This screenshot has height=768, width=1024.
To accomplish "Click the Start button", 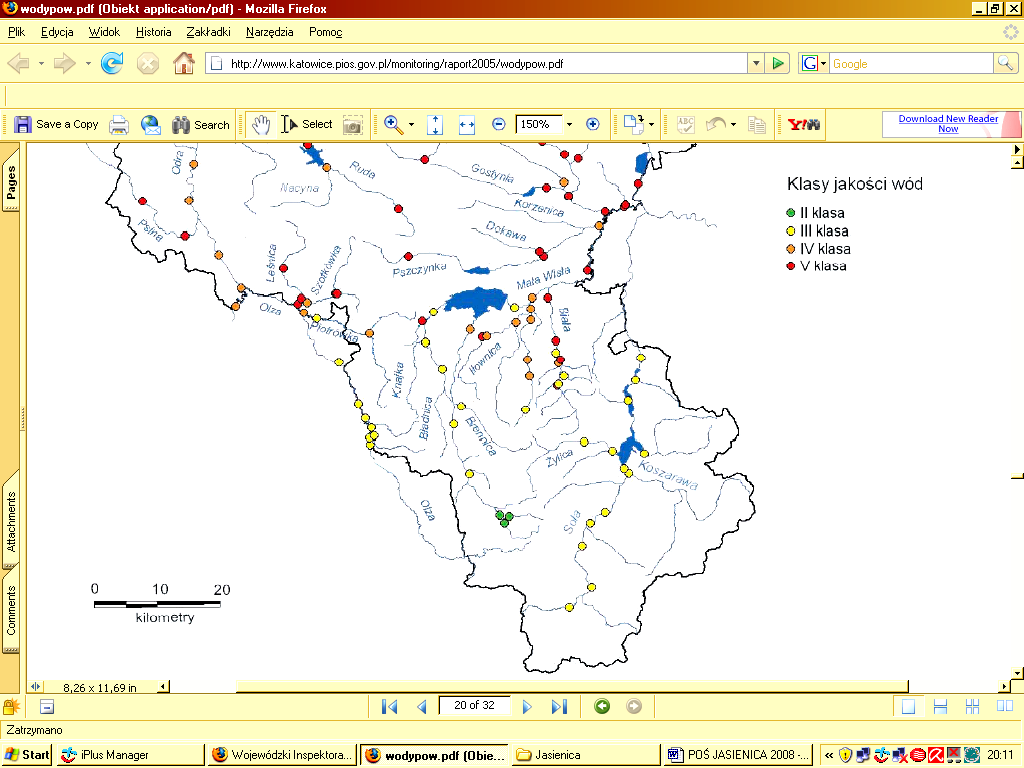I will pyautogui.click(x=27, y=755).
